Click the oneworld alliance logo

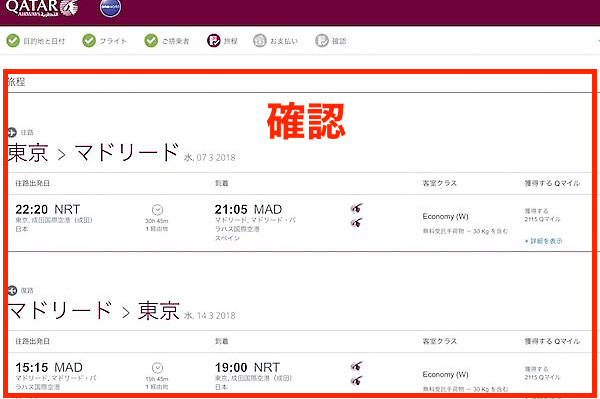tap(111, 8)
